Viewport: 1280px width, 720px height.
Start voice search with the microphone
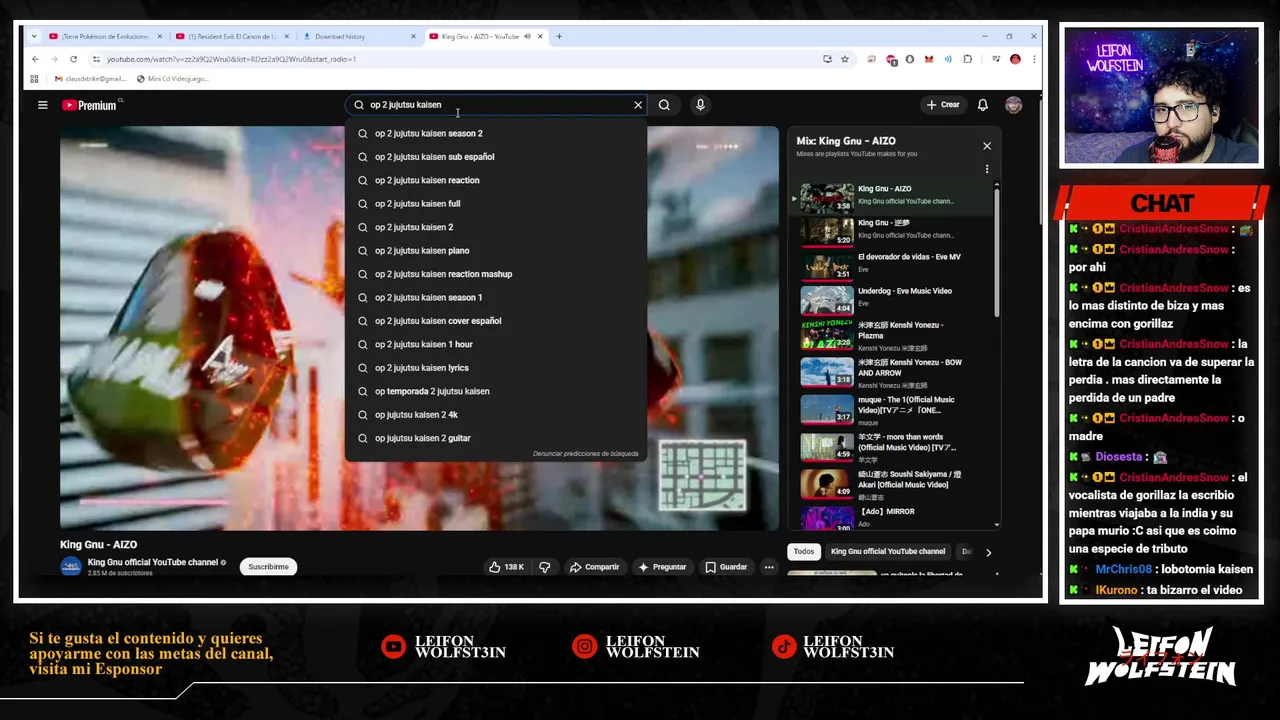tap(700, 105)
